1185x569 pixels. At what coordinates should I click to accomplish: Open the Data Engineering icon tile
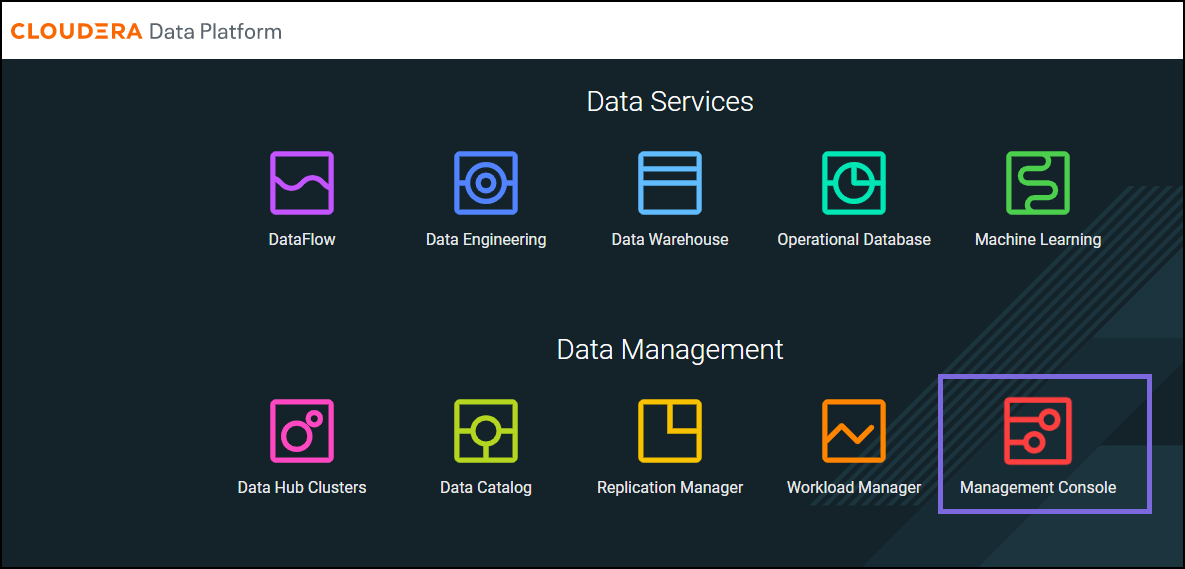(x=486, y=183)
